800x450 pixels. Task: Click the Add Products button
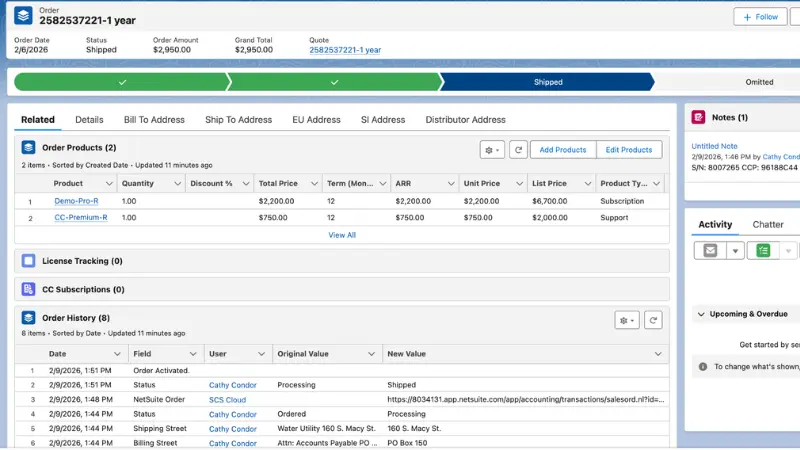(563, 149)
